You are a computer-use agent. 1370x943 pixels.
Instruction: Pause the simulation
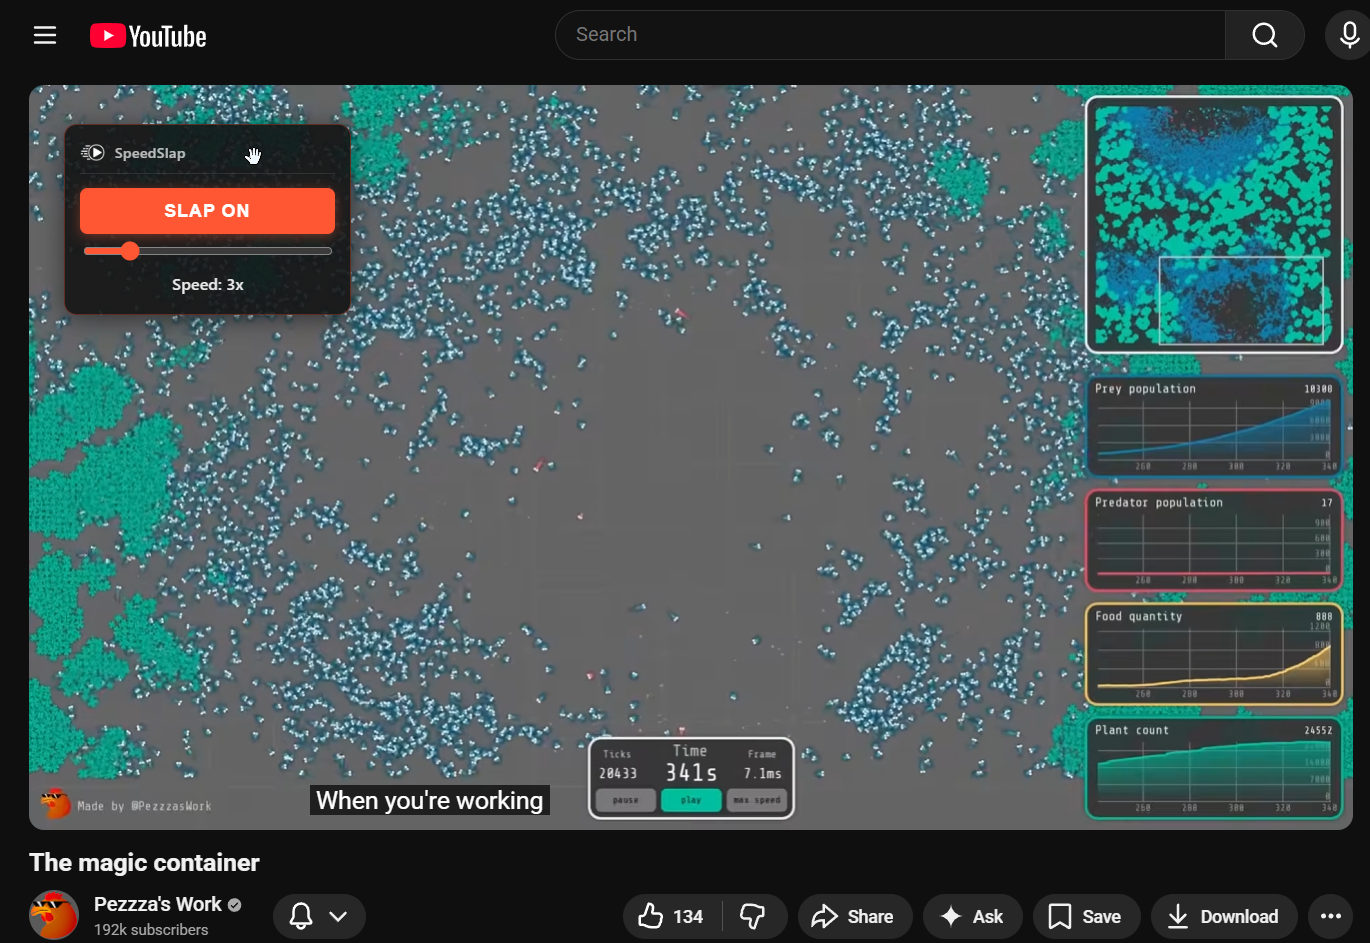pos(625,800)
